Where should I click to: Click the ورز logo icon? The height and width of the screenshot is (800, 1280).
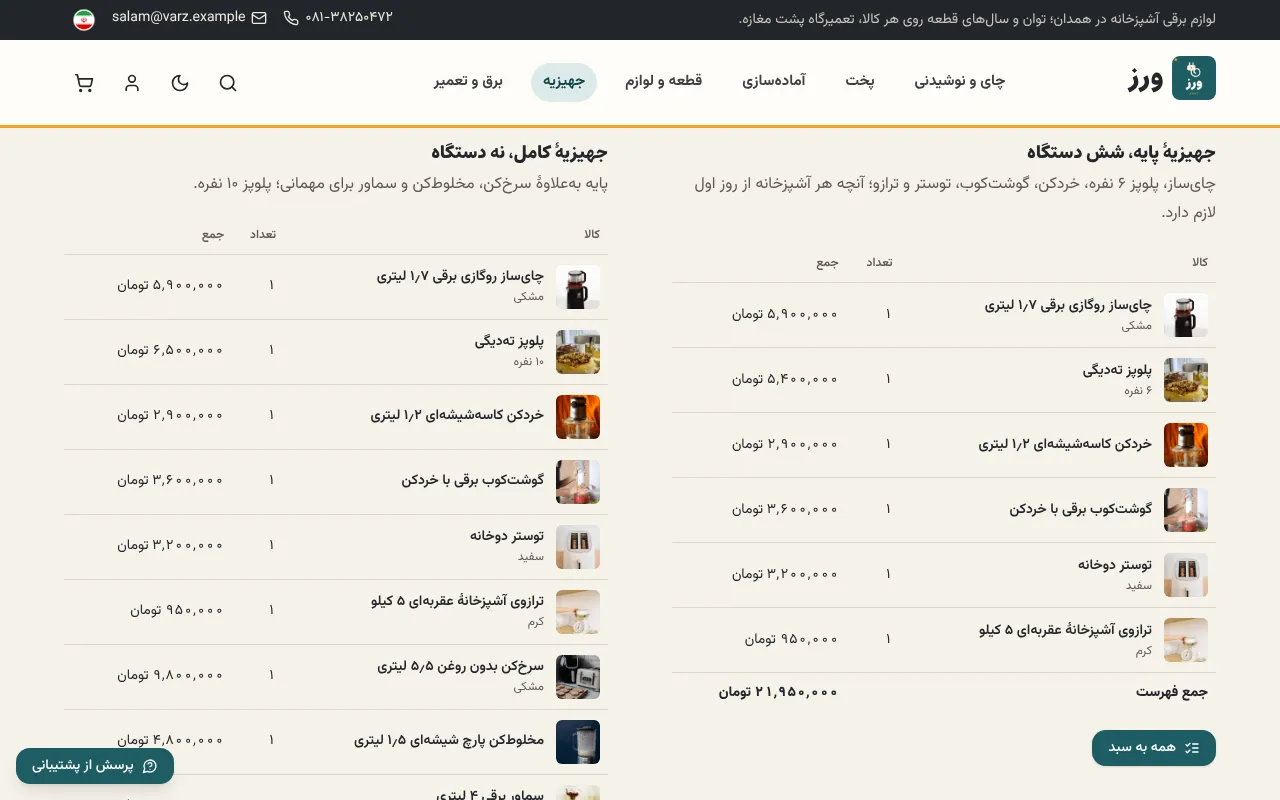pyautogui.click(x=1193, y=78)
